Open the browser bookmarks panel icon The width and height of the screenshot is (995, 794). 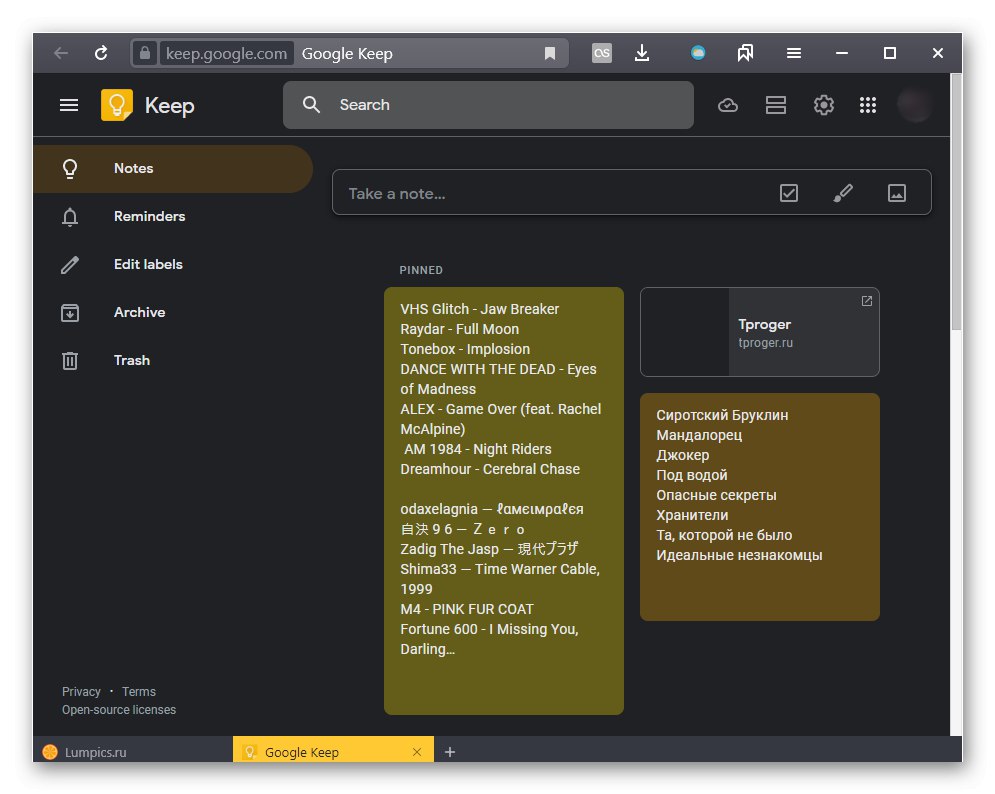(745, 53)
